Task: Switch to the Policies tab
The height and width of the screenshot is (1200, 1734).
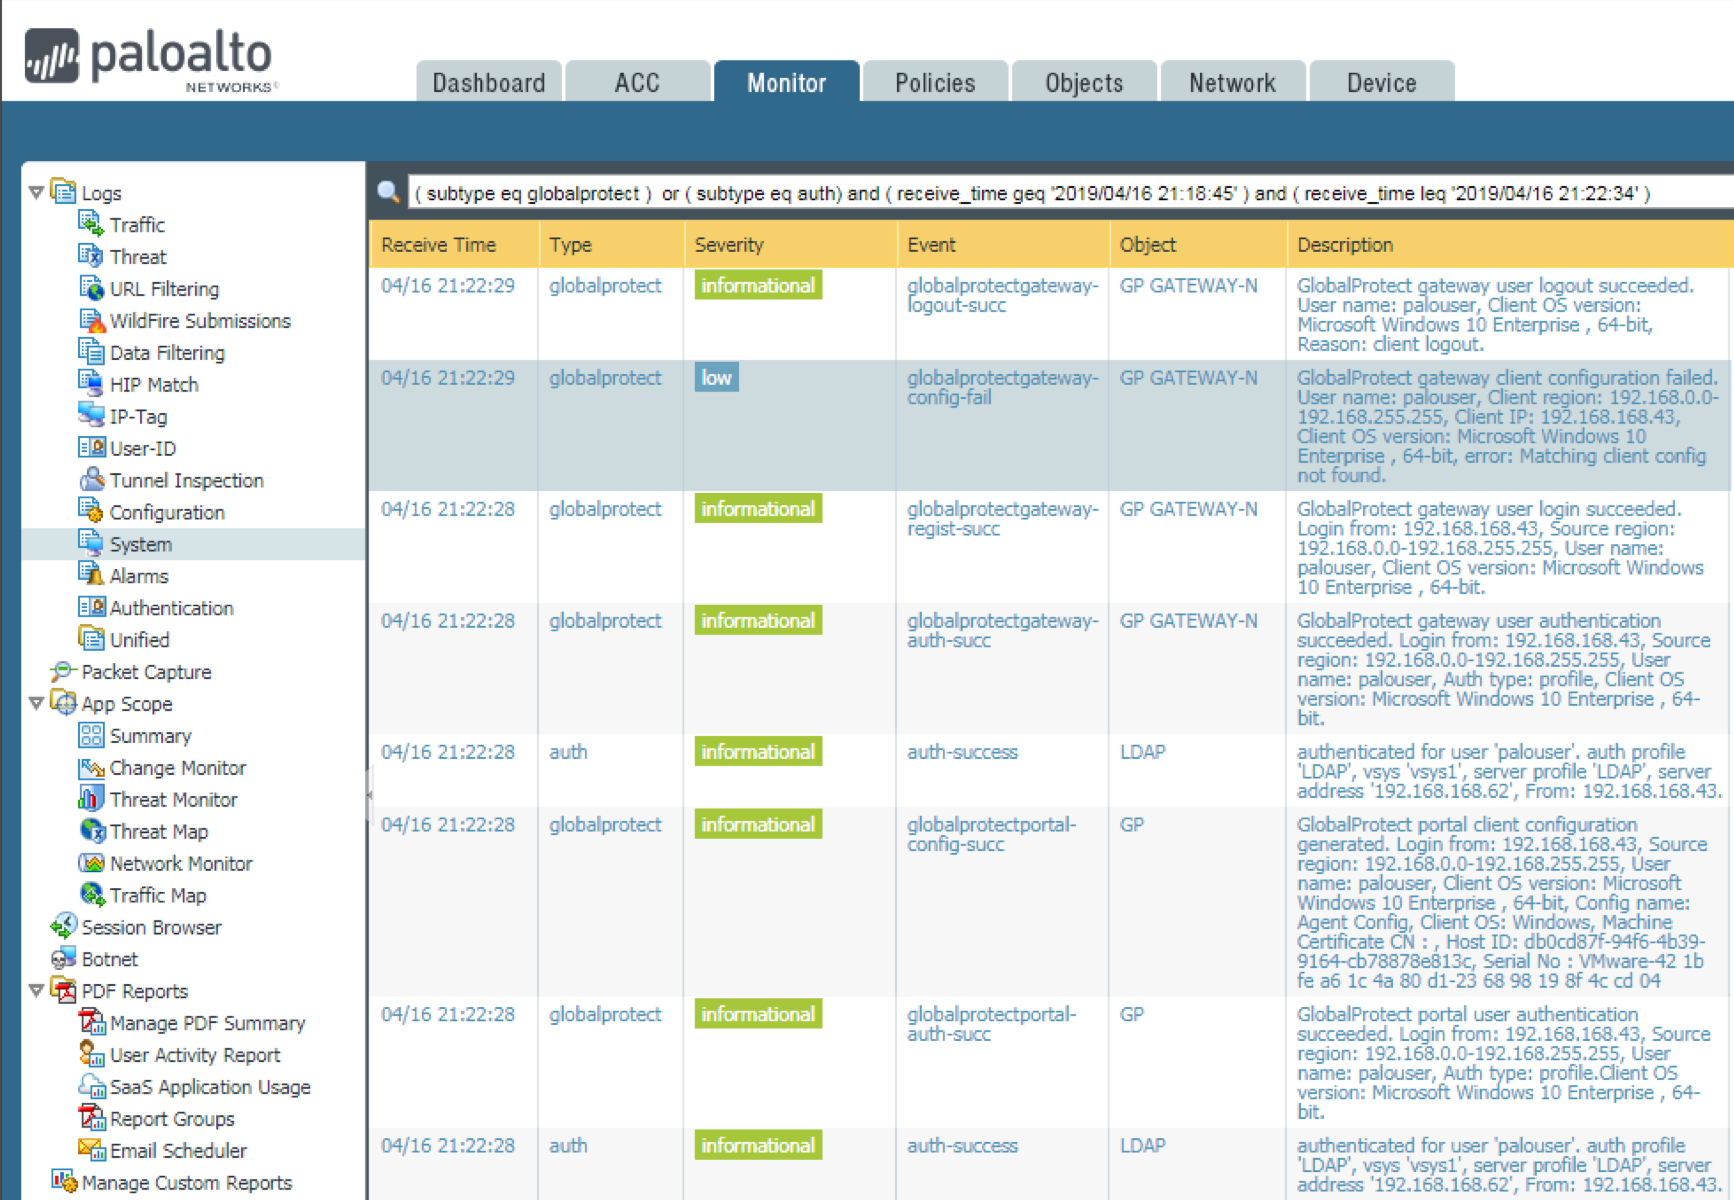Action: pos(934,83)
